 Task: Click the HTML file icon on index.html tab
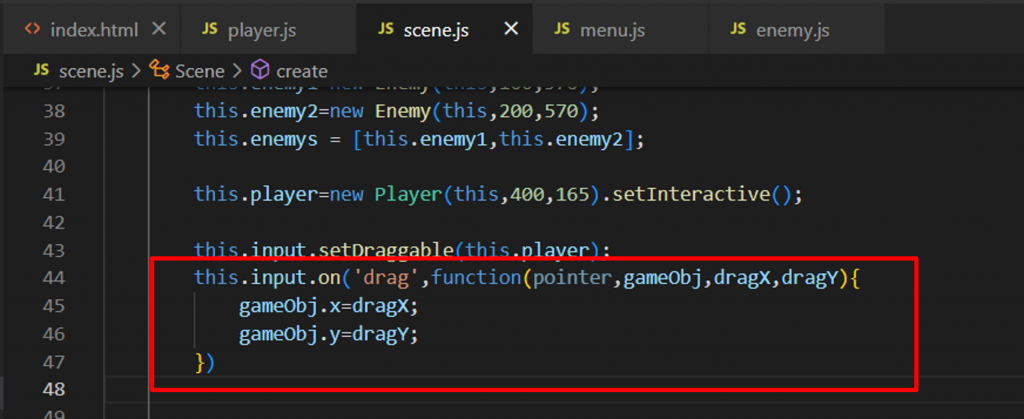tap(33, 29)
